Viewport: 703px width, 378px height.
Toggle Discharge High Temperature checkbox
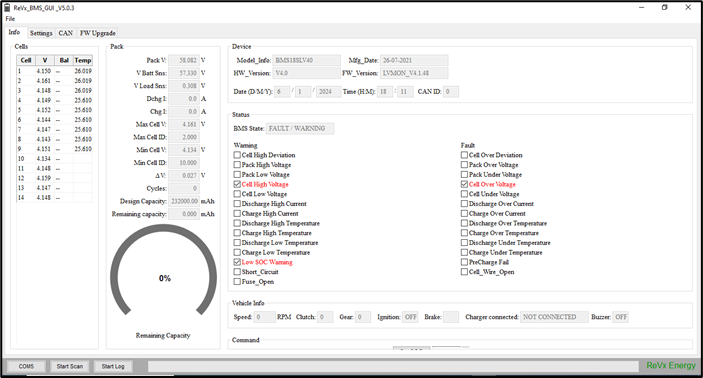click(237, 223)
